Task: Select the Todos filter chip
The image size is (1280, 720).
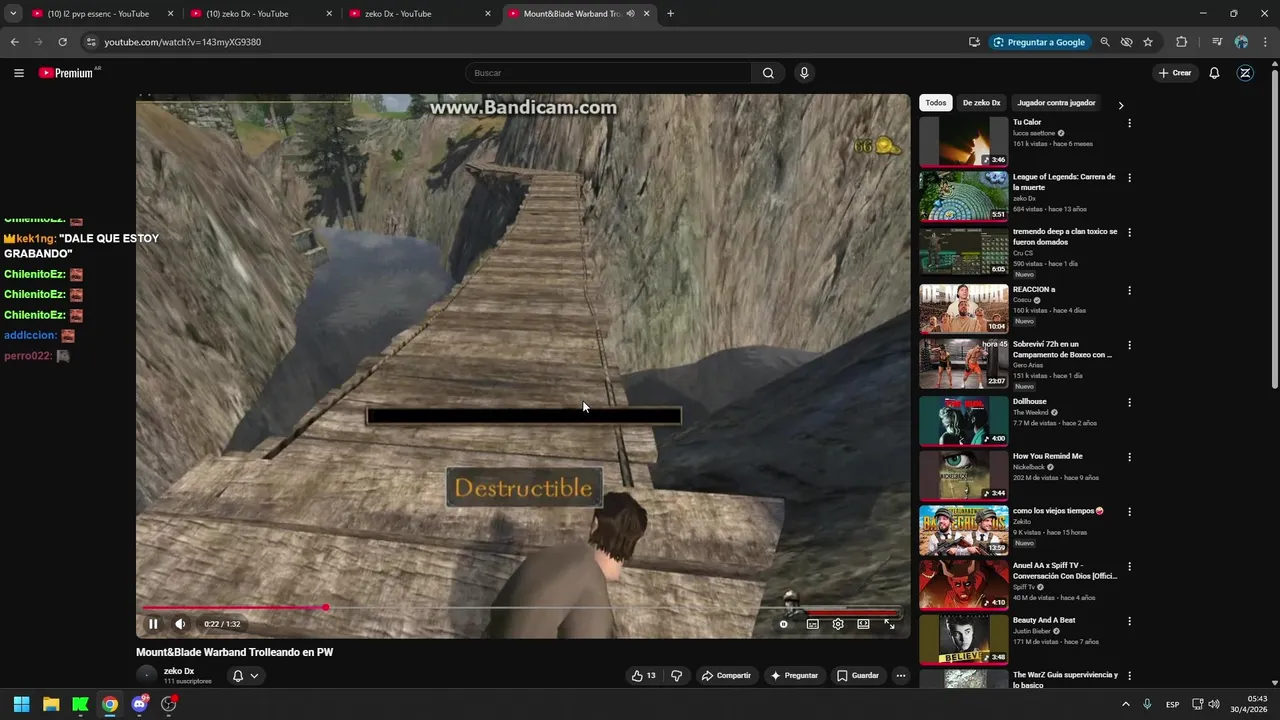Action: click(935, 103)
